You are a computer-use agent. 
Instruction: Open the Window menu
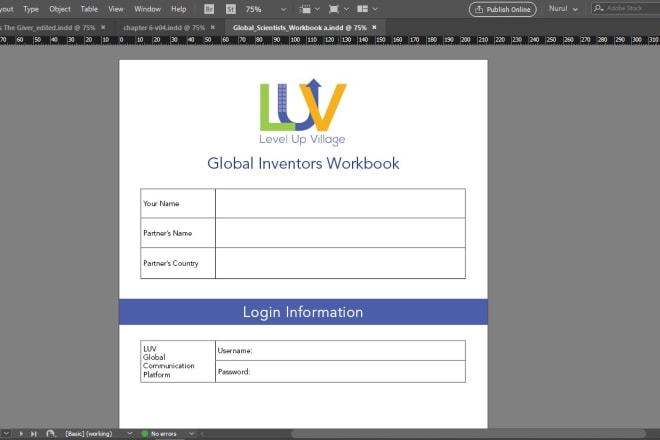pos(147,9)
